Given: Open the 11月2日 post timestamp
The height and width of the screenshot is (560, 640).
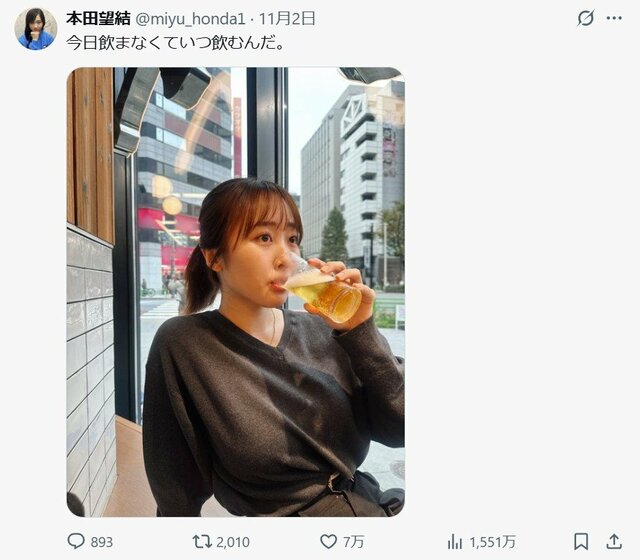Looking at the screenshot, I should point(289,18).
